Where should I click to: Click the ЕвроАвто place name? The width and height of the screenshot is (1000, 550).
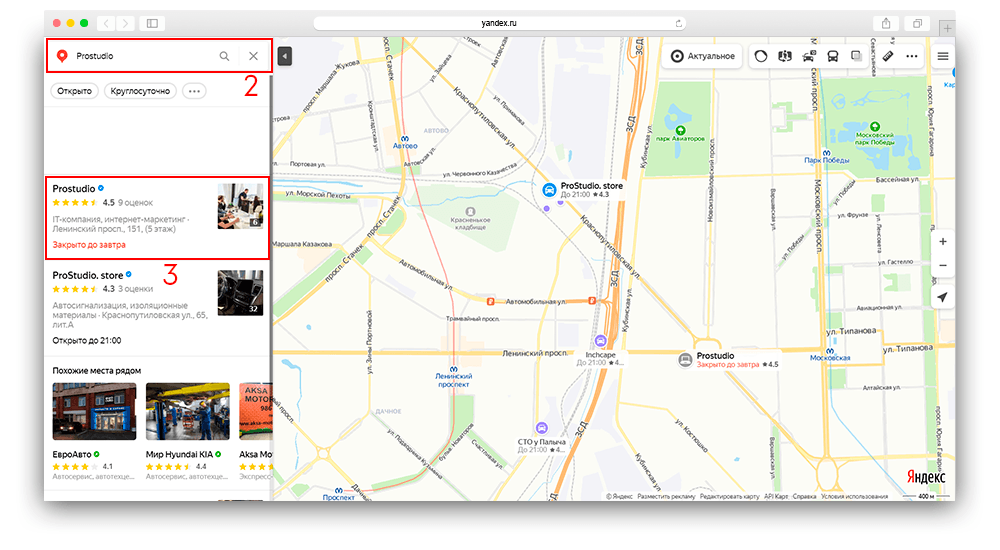click(71, 454)
